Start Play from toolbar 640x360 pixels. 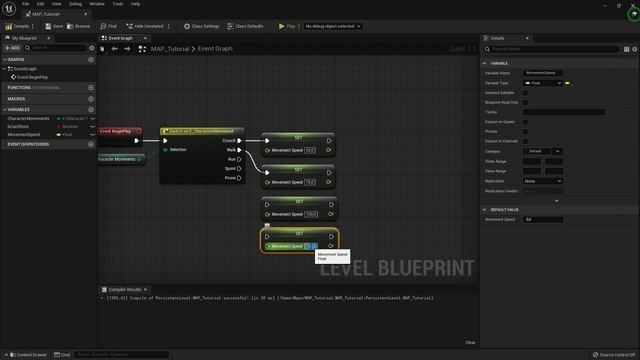(x=287, y=26)
